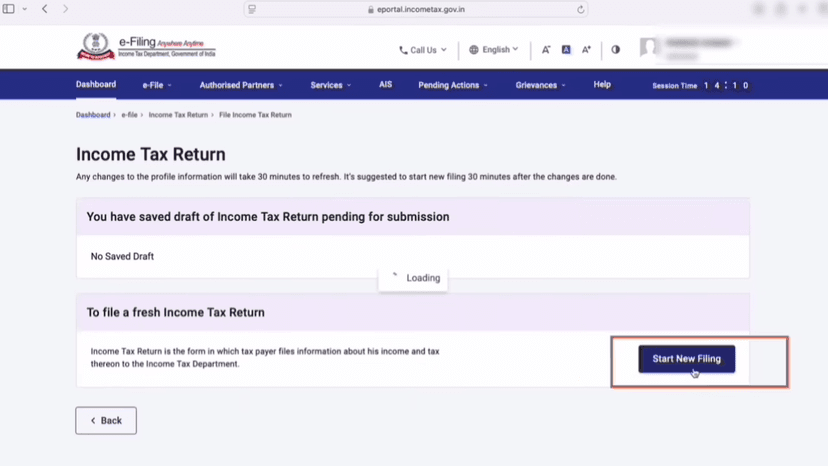Expand the Services menu
The image size is (828, 466).
tap(331, 85)
